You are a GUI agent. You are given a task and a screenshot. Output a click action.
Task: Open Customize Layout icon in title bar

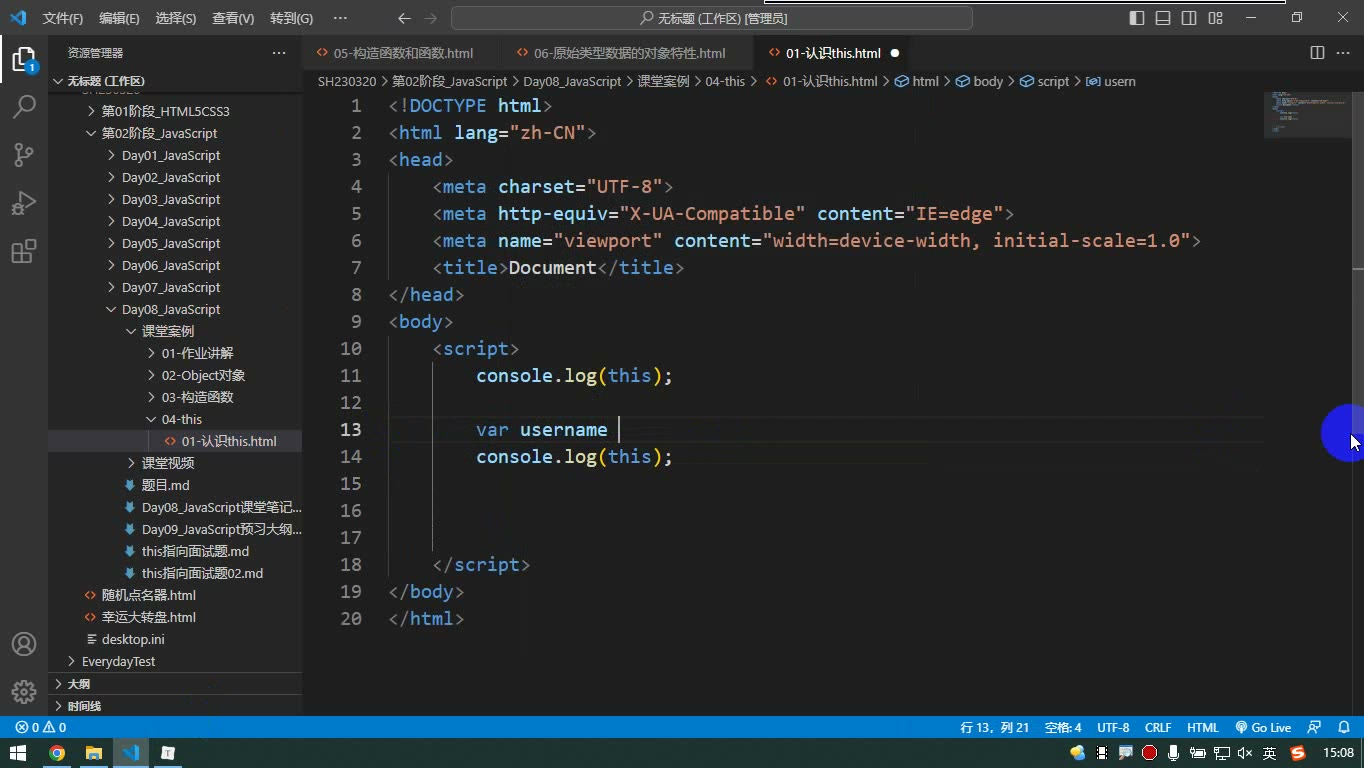[1215, 18]
